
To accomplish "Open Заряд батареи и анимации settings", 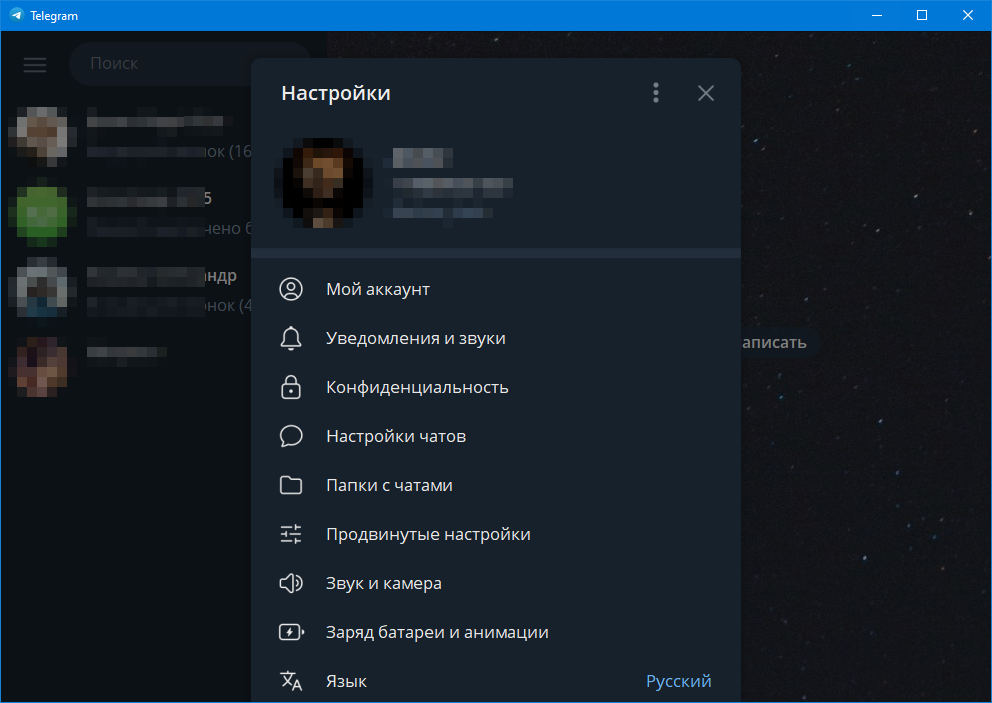I will pyautogui.click(x=496, y=632).
